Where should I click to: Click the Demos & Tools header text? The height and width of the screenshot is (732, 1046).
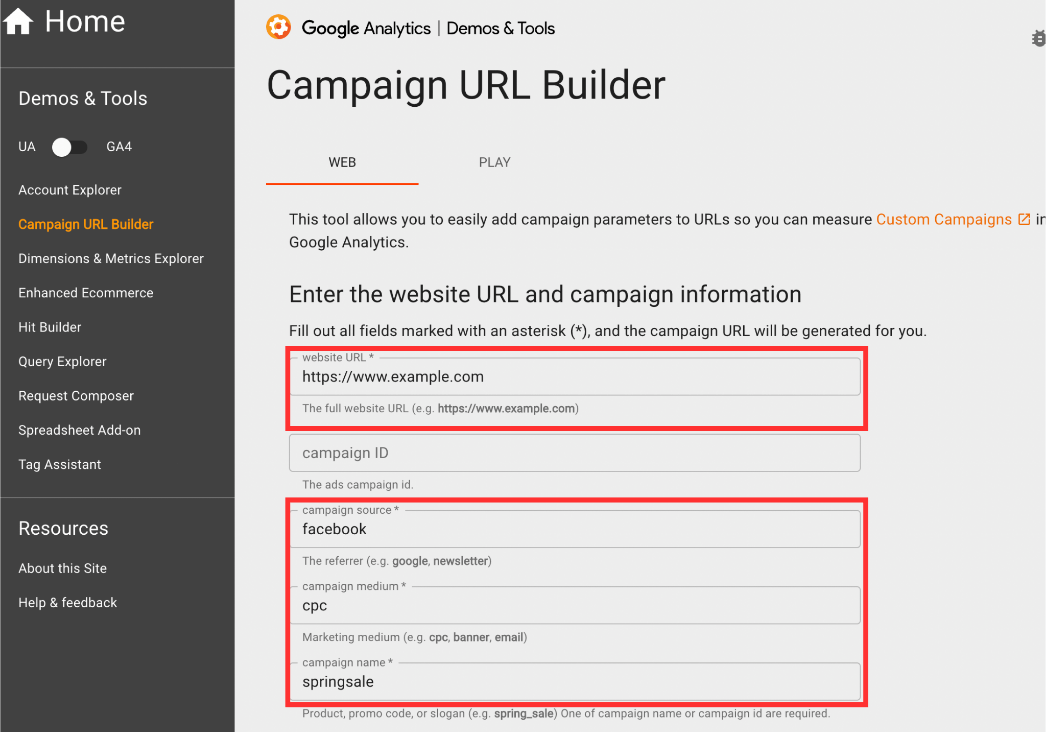500,28
